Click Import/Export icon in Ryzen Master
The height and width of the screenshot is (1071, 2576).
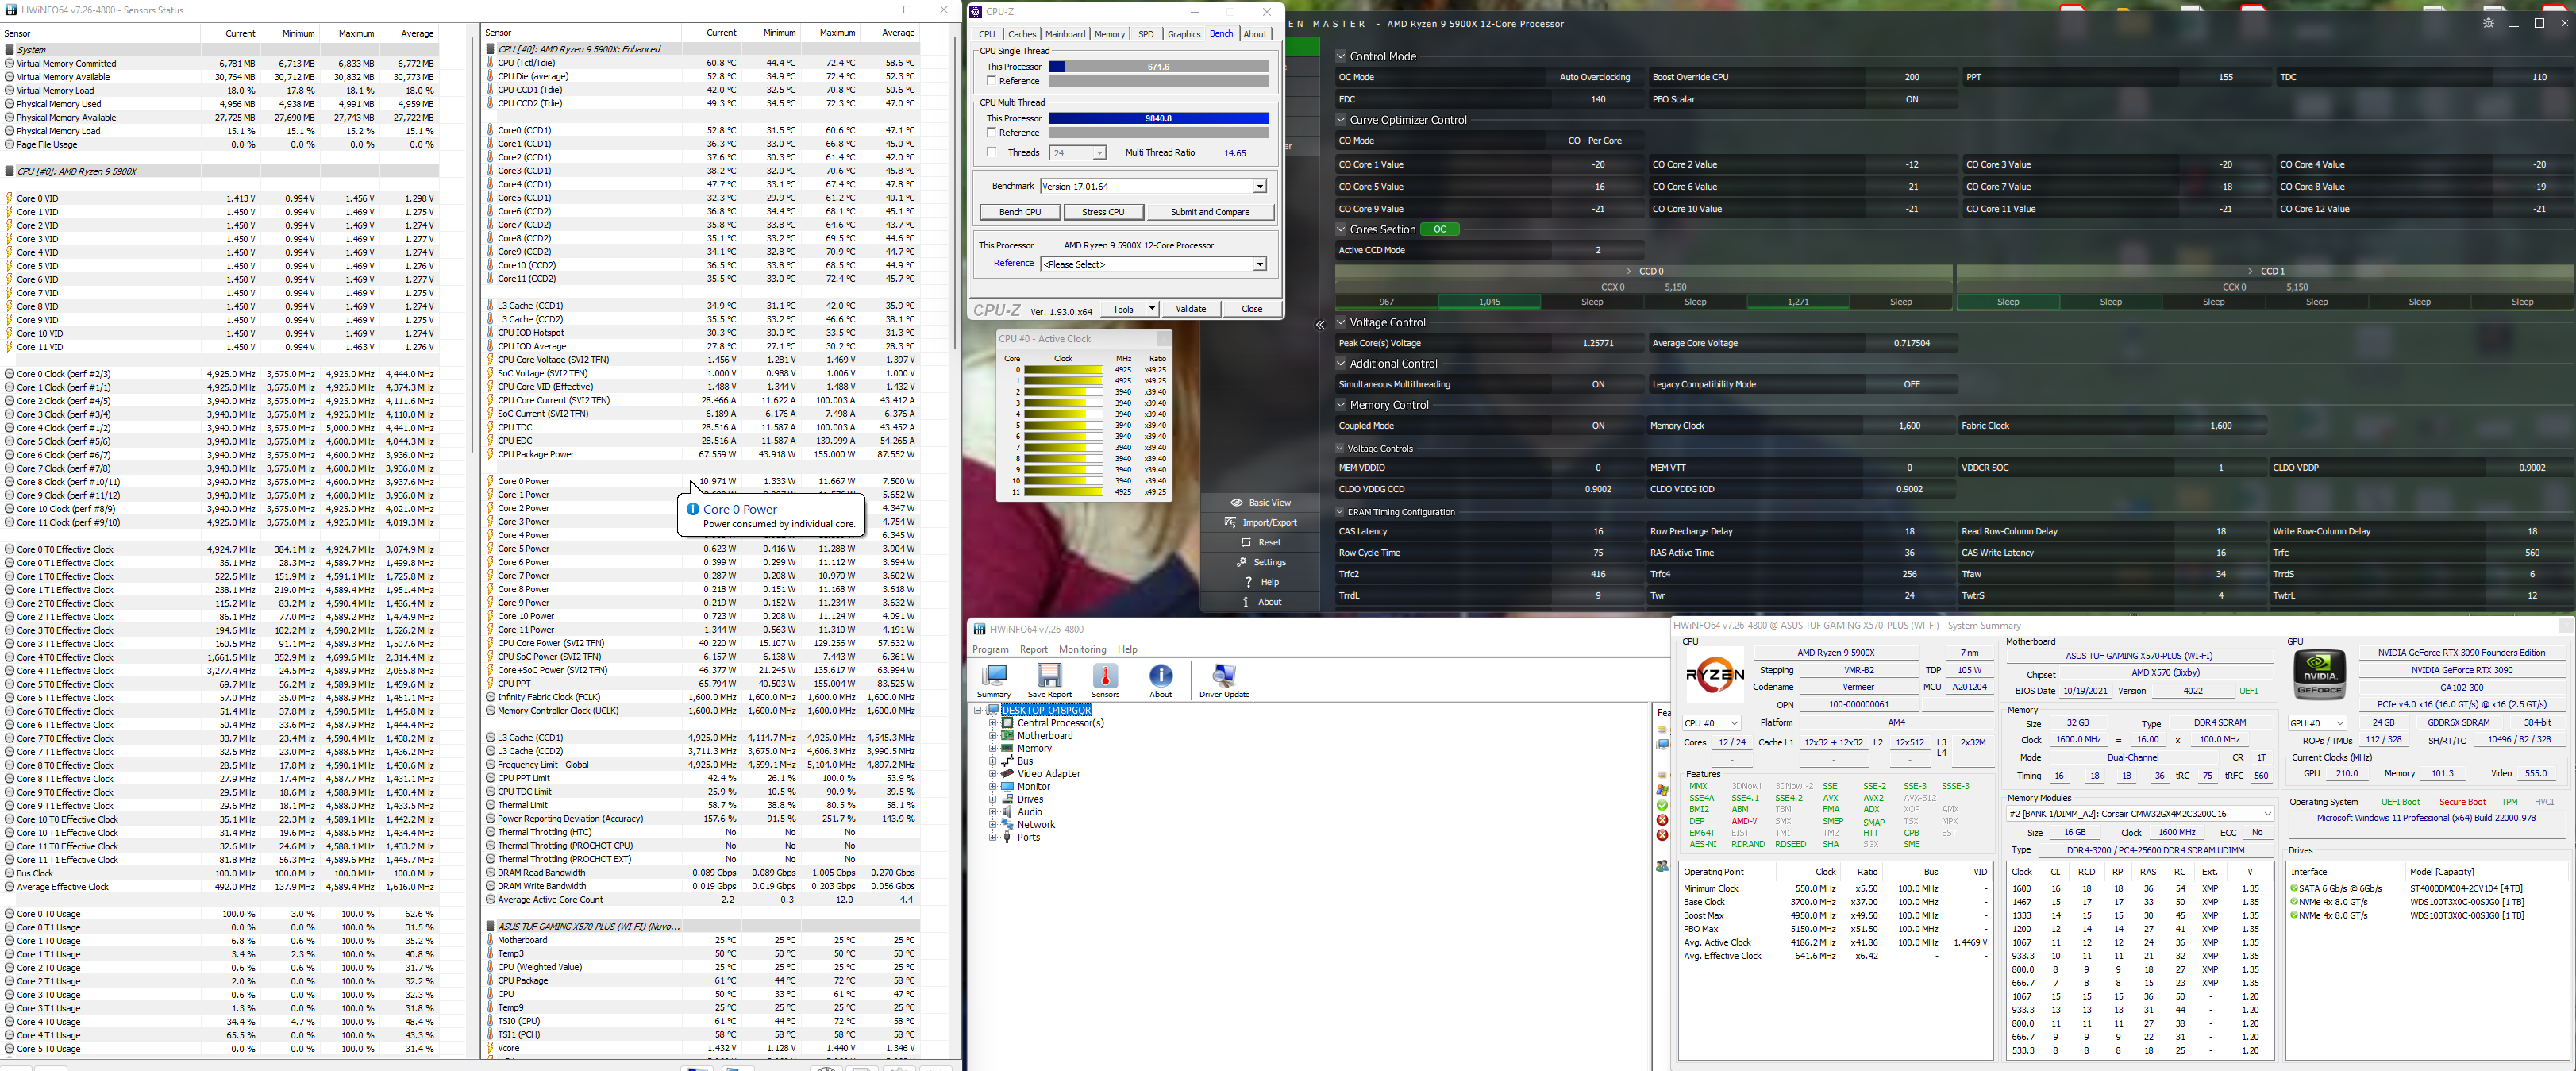[1231, 522]
